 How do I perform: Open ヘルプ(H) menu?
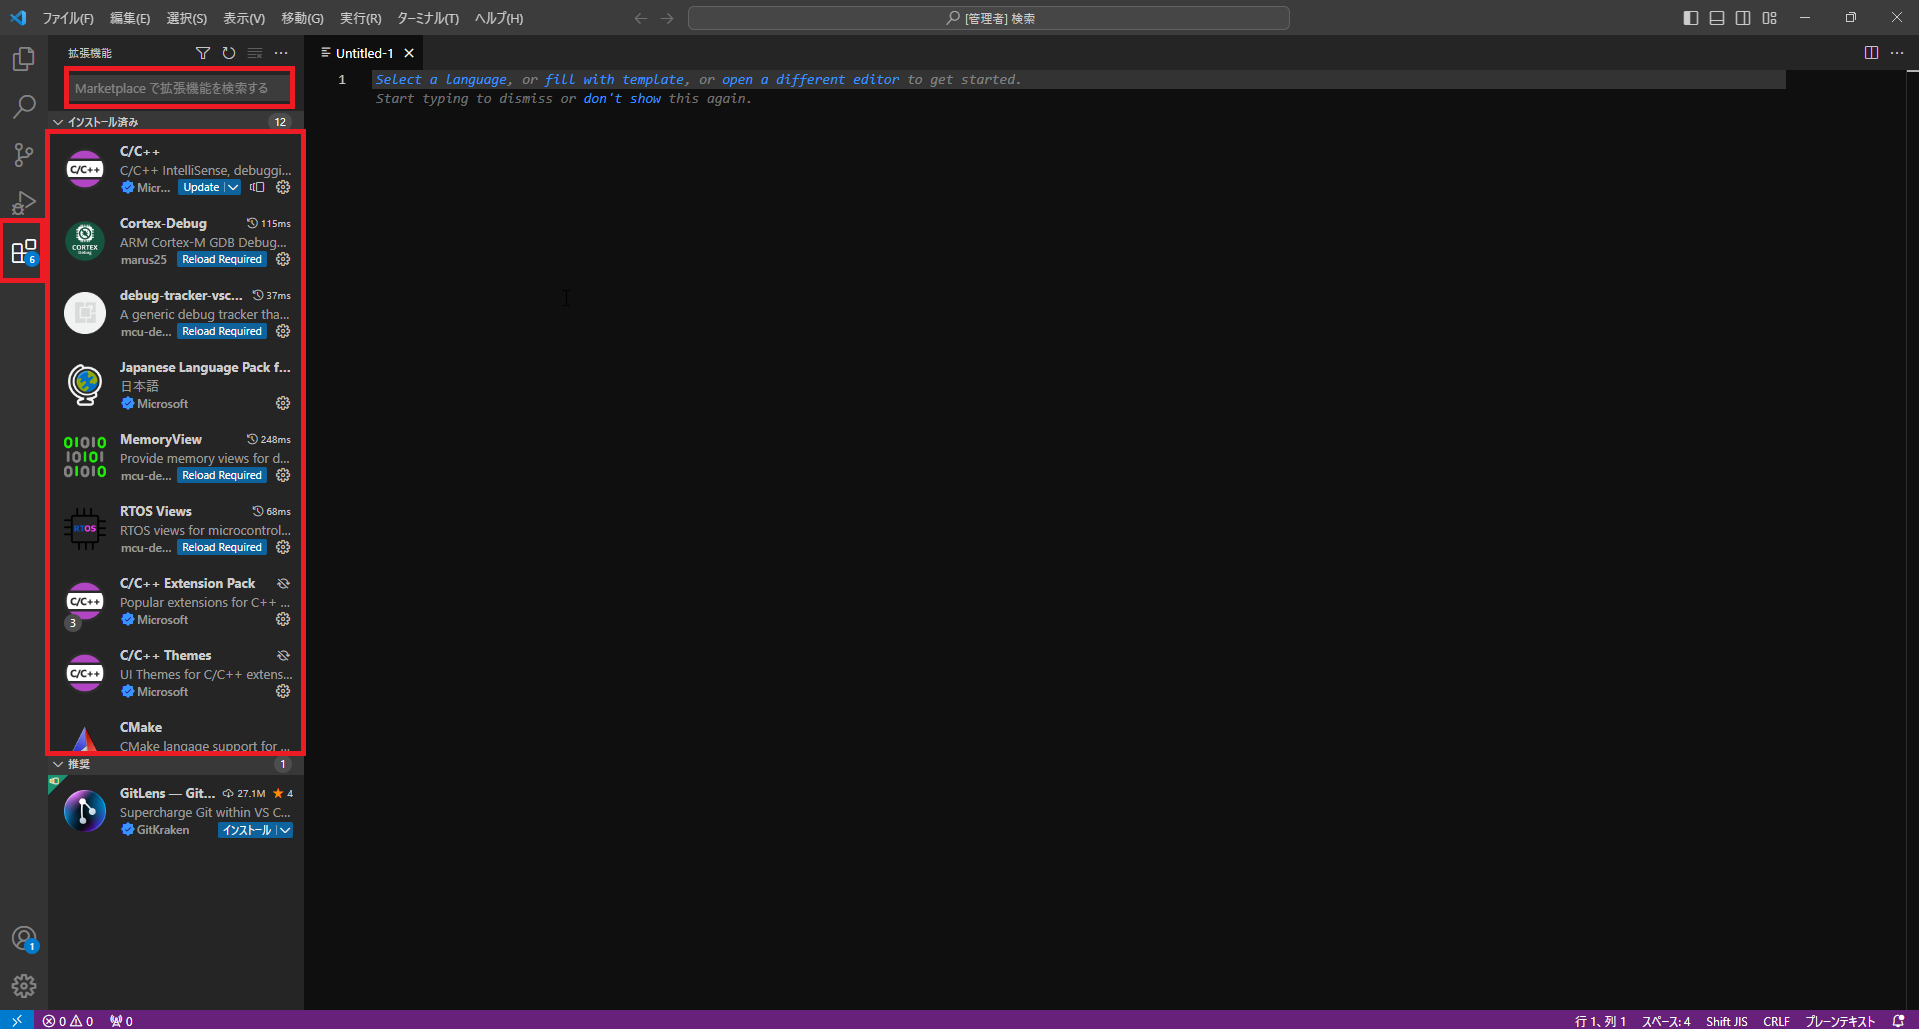click(x=499, y=18)
